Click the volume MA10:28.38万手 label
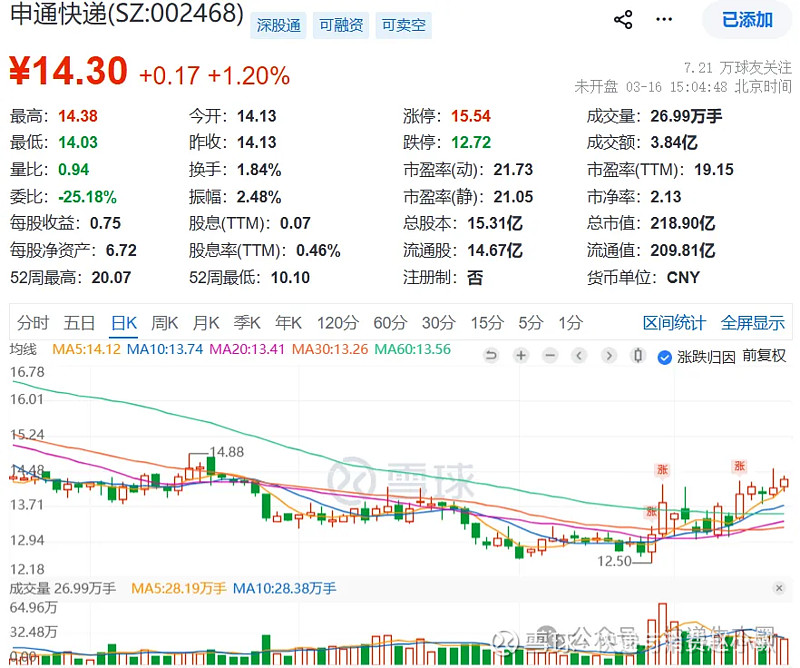Image resolution: width=800 pixels, height=668 pixels. pyautogui.click(x=285, y=588)
